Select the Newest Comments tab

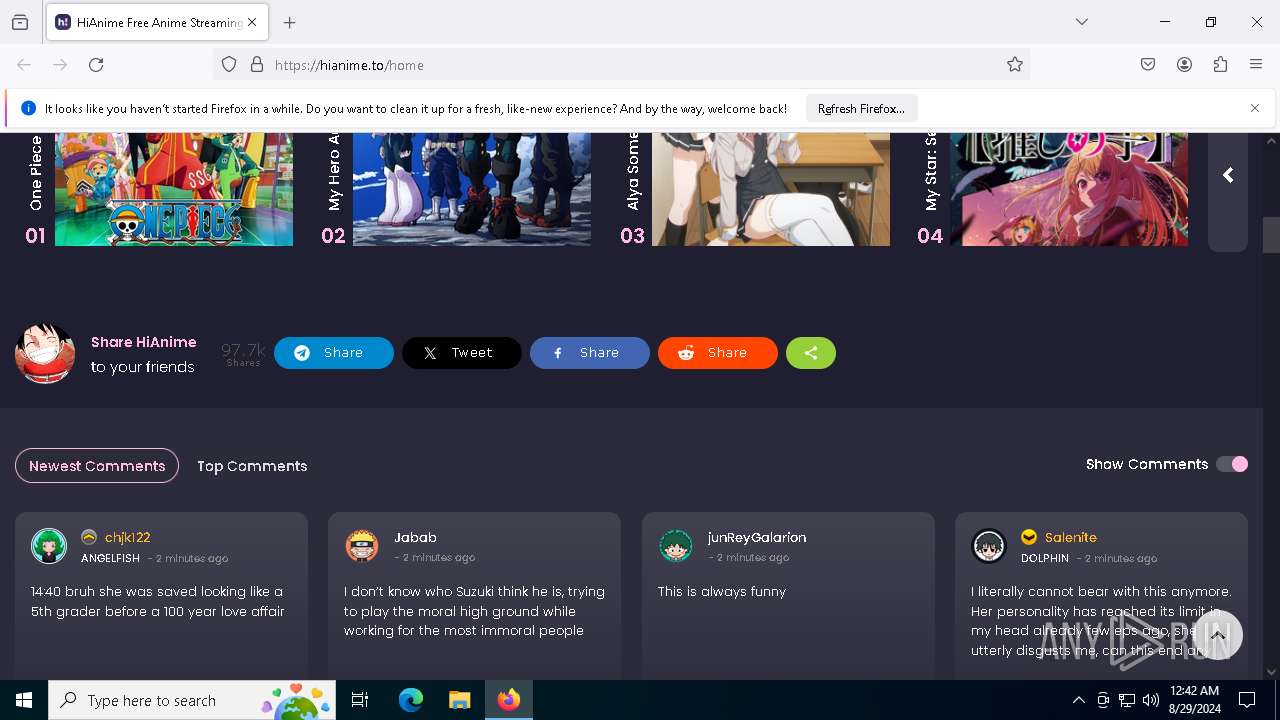coord(97,466)
